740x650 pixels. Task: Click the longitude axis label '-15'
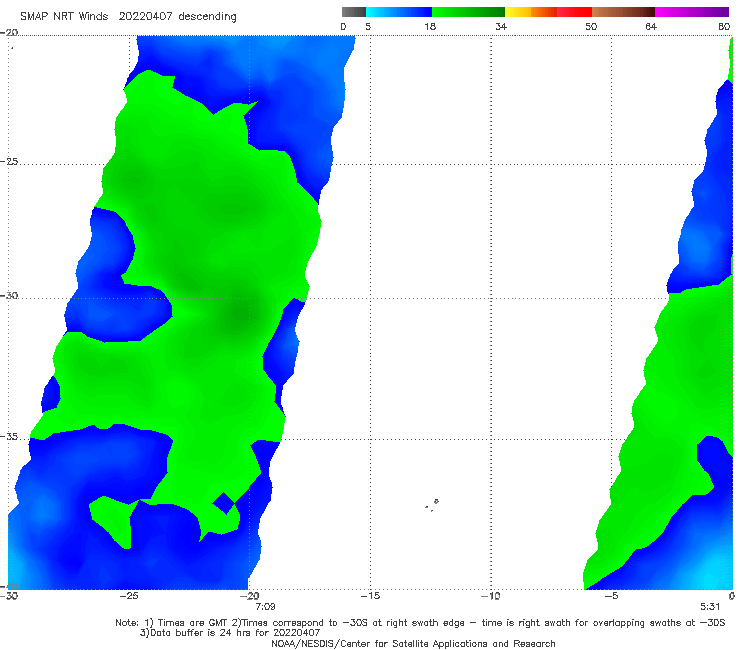coord(370,596)
